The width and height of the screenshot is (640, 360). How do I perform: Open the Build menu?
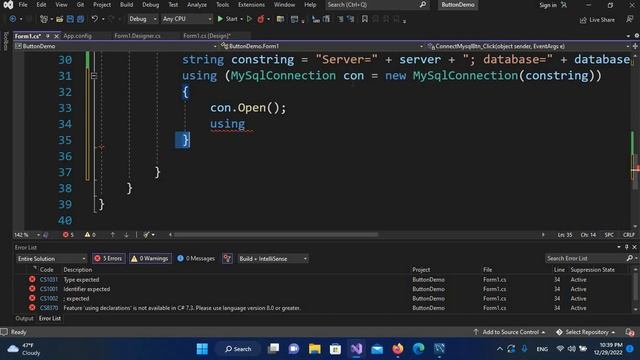click(126, 5)
